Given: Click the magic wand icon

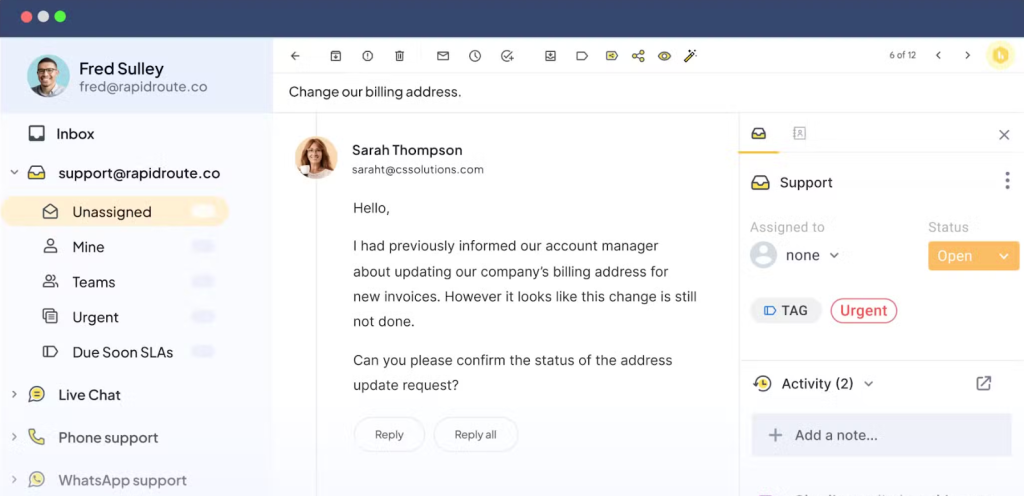Looking at the screenshot, I should point(690,56).
